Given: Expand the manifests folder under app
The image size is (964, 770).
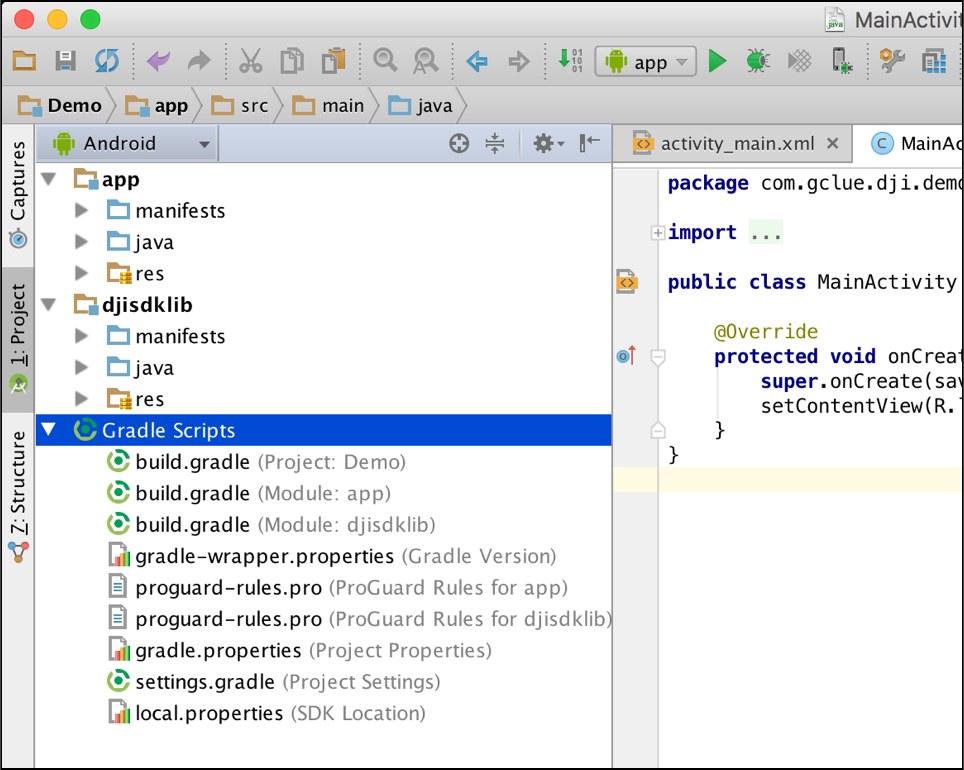Looking at the screenshot, I should click(82, 211).
